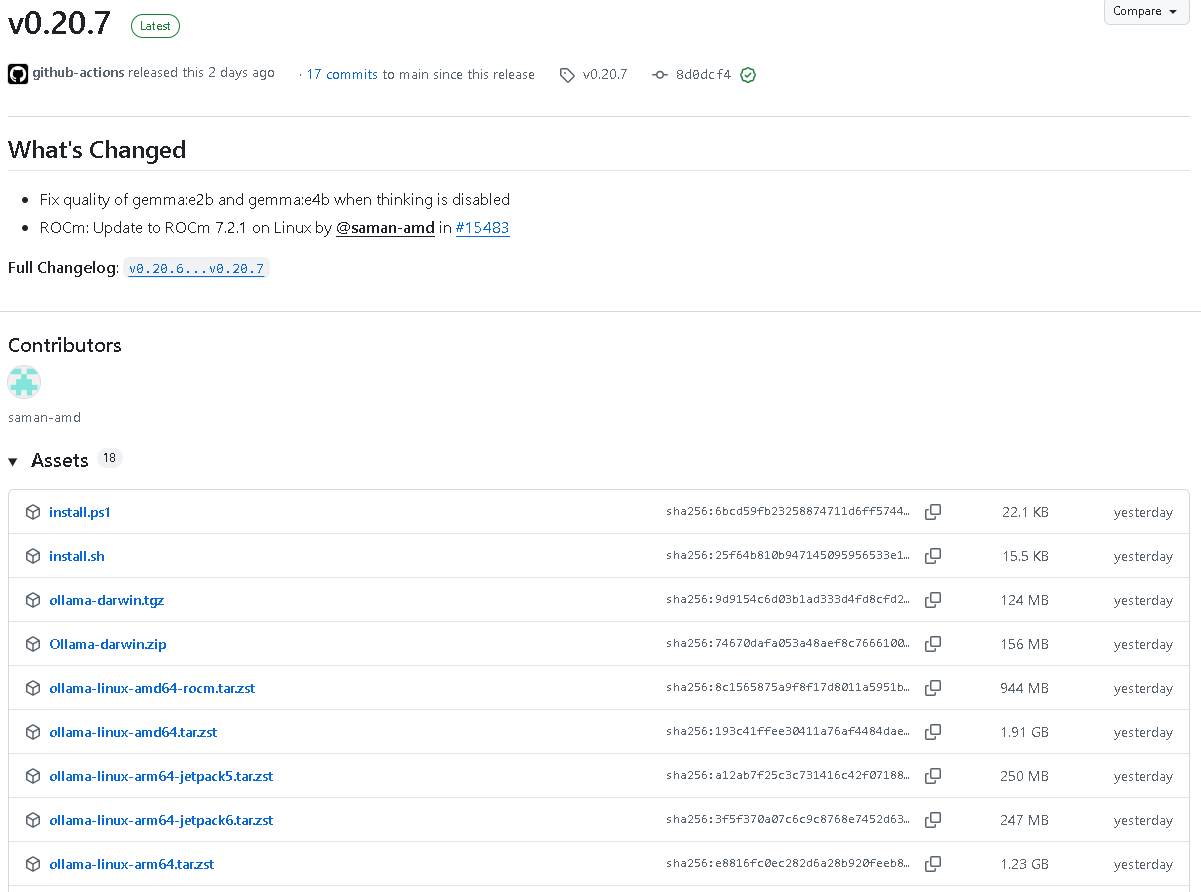Copy sha256 hash for ollama-linux-arm64-jetpack5.tar.zst
1201x892 pixels.
(933, 776)
